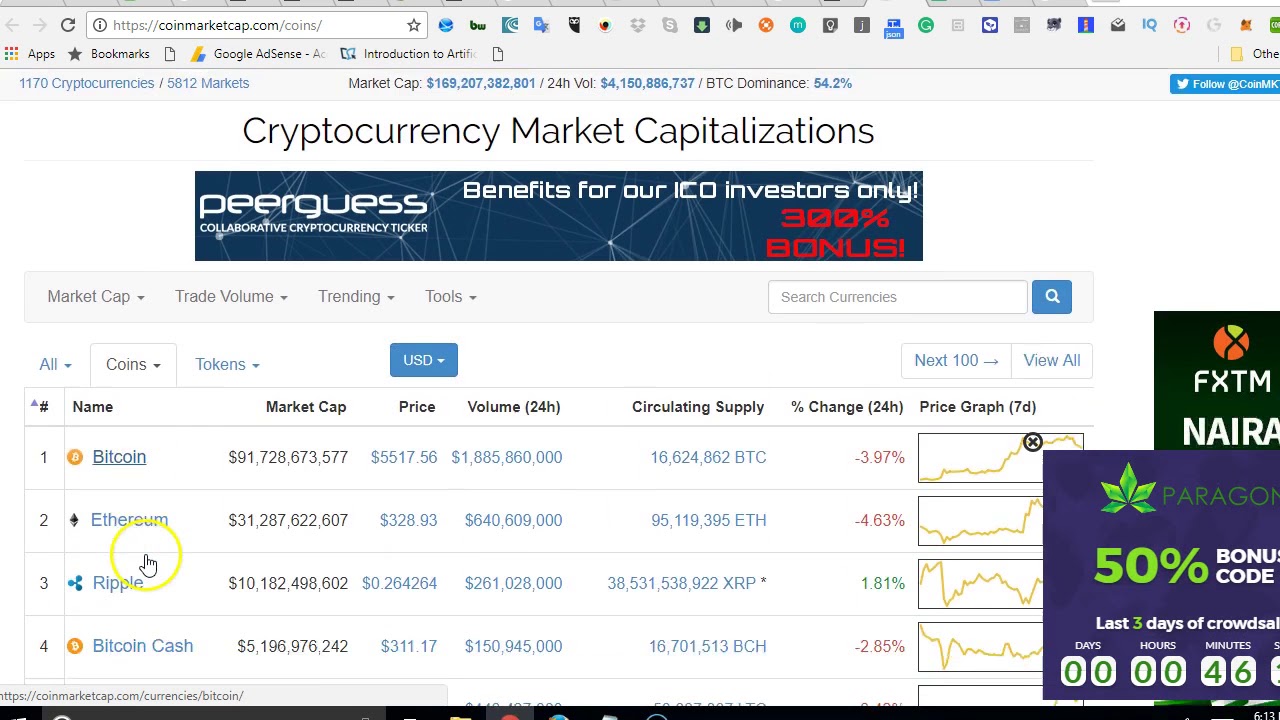
Task: Open the Tools dropdown
Action: pyautogui.click(x=450, y=297)
